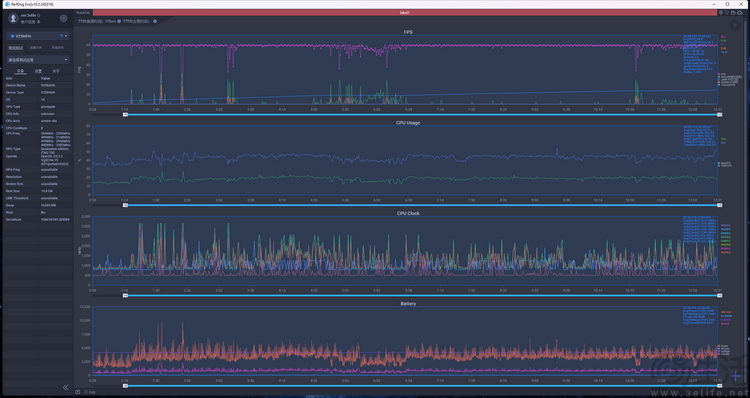Open the folder icon in the top-right toolbar
Viewport: 750px width, 398px height.
tap(733, 13)
